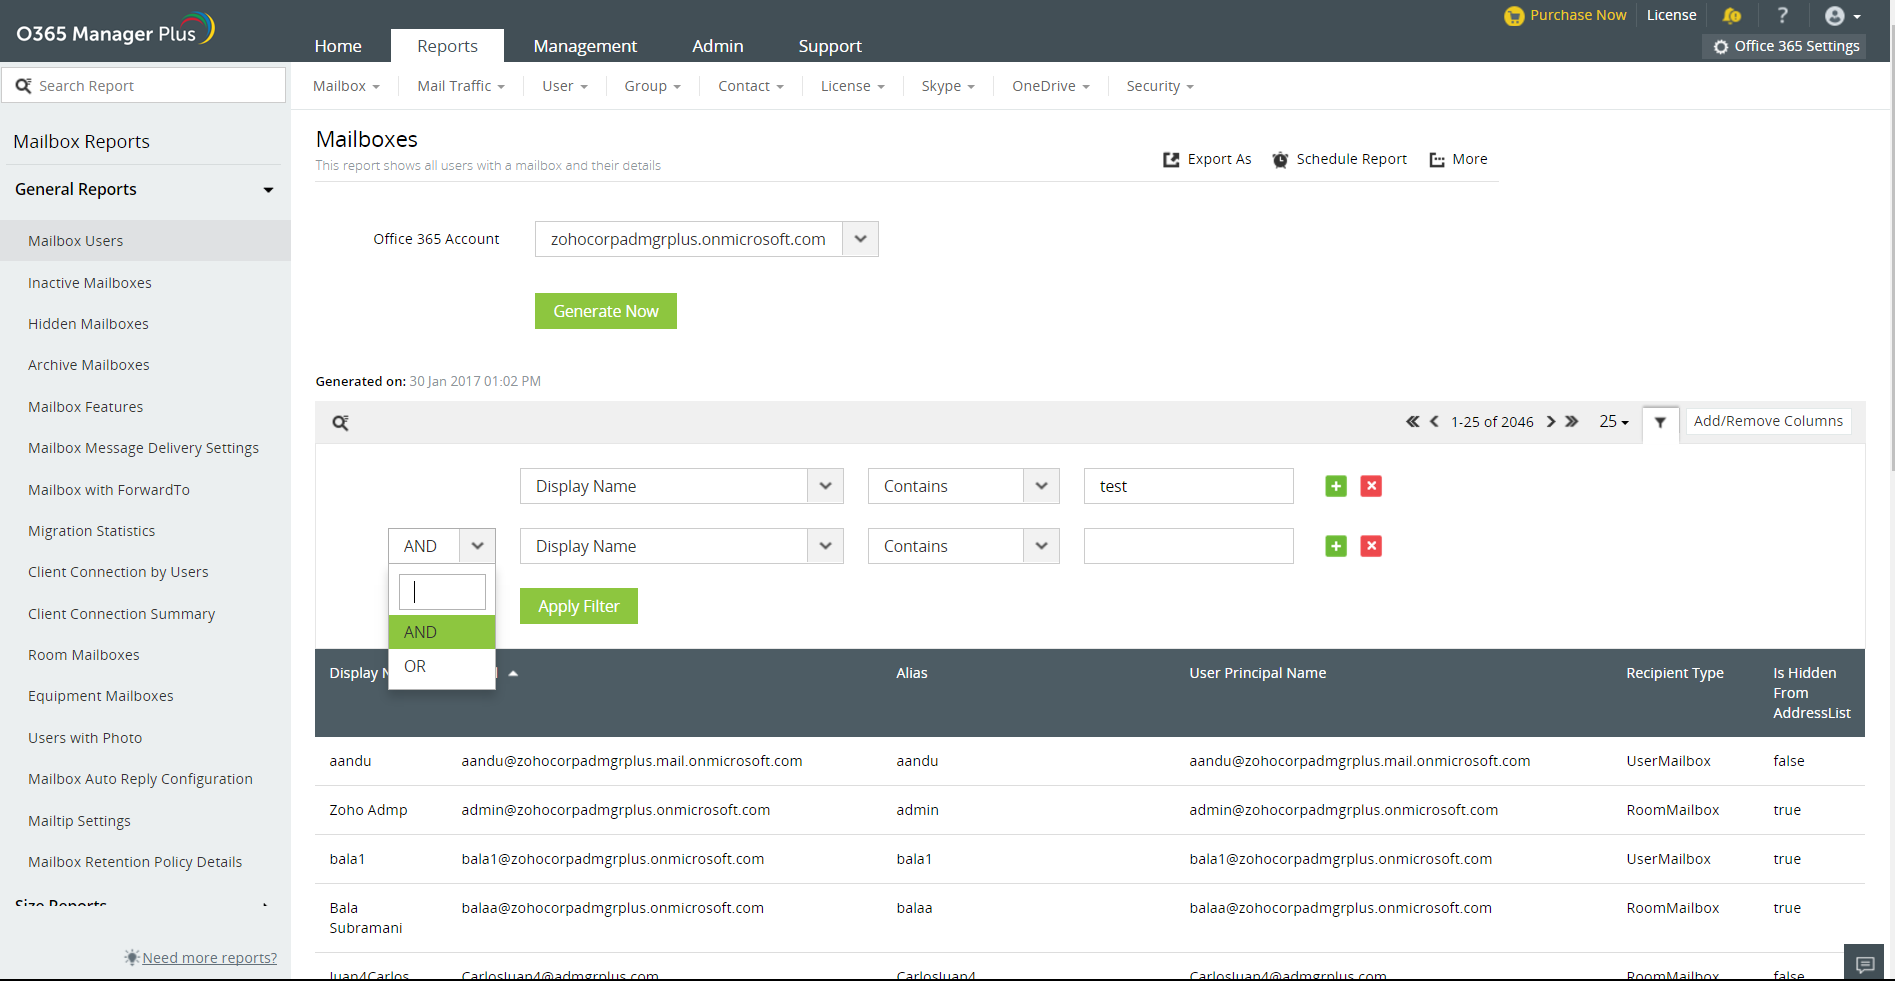Expand the Mailbox reports category menu
The width and height of the screenshot is (1895, 981).
tap(346, 86)
